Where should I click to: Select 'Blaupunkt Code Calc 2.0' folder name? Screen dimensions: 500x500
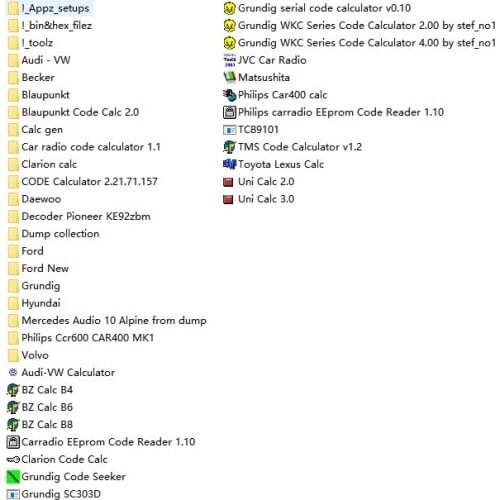tap(80, 112)
